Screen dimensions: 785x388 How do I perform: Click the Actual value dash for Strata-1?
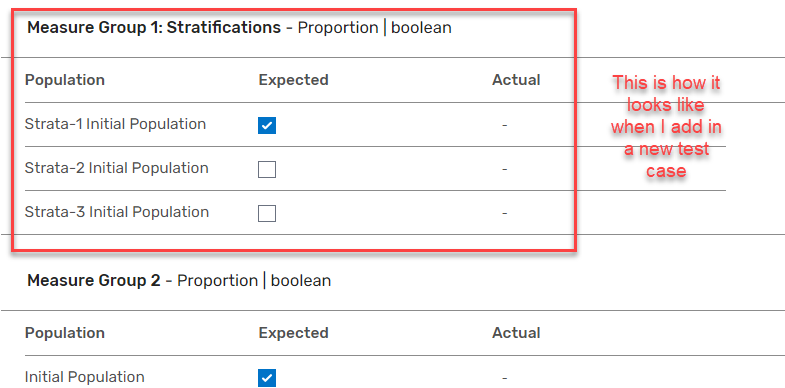tap(505, 125)
